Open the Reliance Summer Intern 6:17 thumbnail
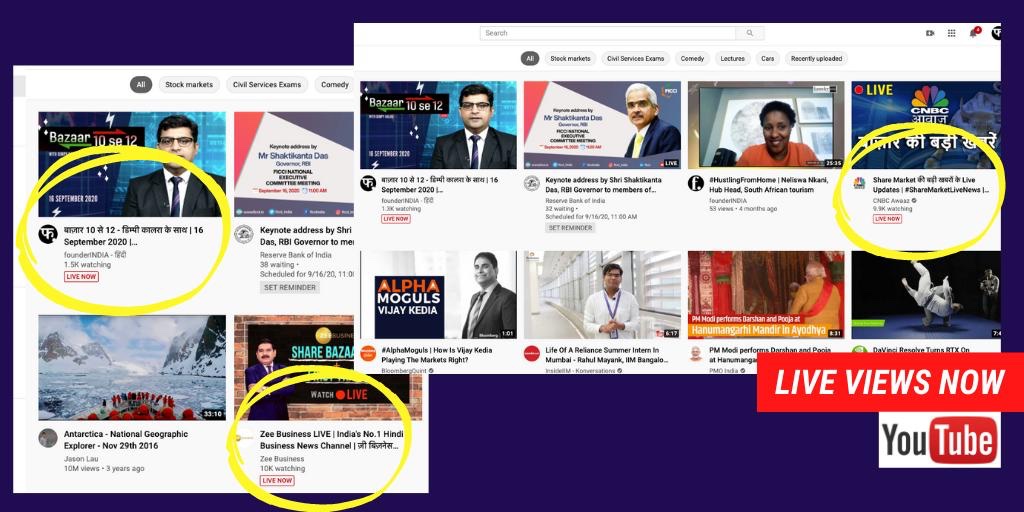The width and height of the screenshot is (1024, 512). [602, 295]
